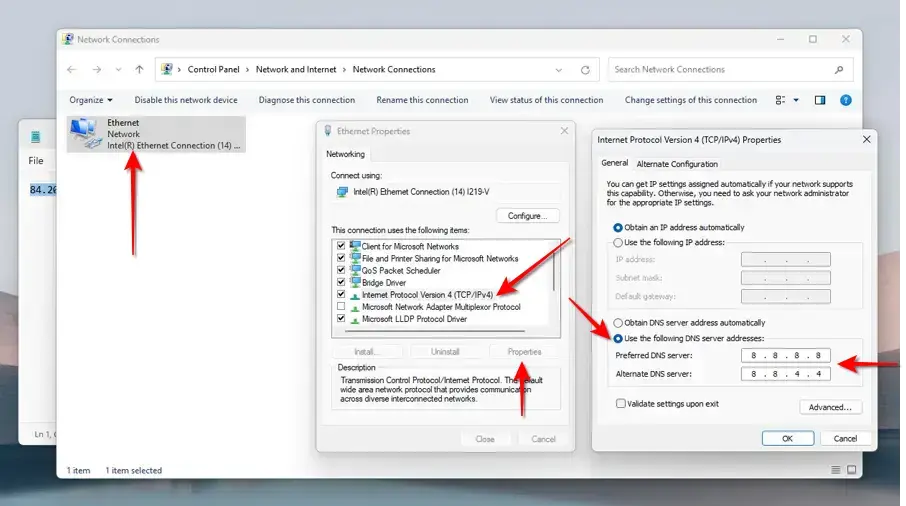Click the search magnifier icon

(x=839, y=69)
